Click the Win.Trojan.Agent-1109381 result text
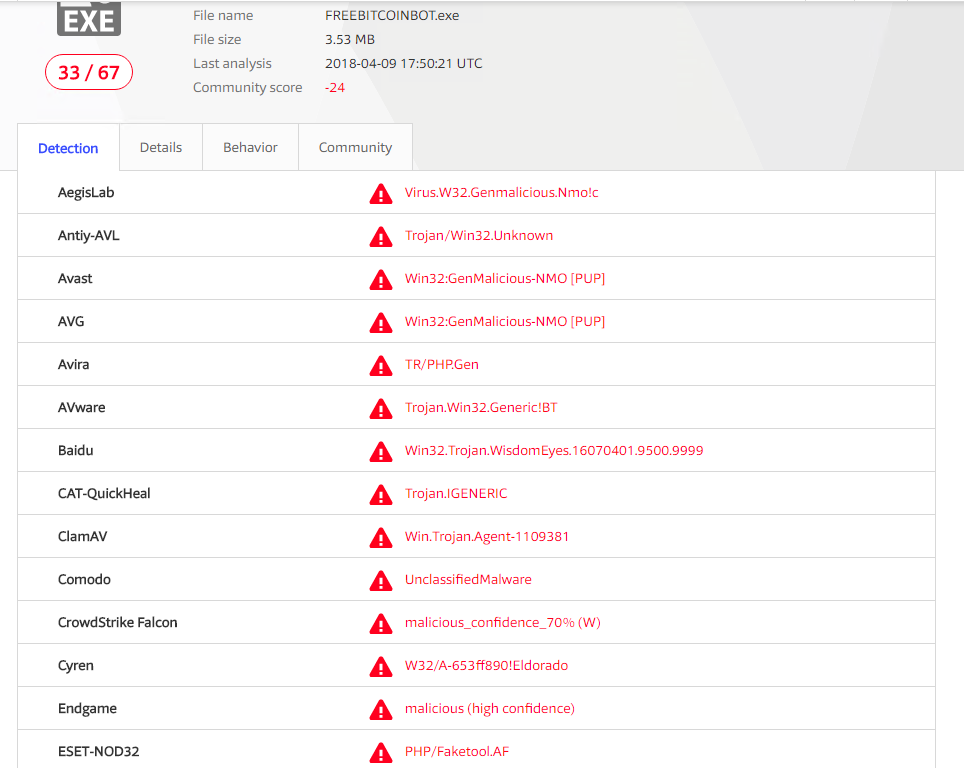Viewport: 964px width, 768px height. coord(487,537)
